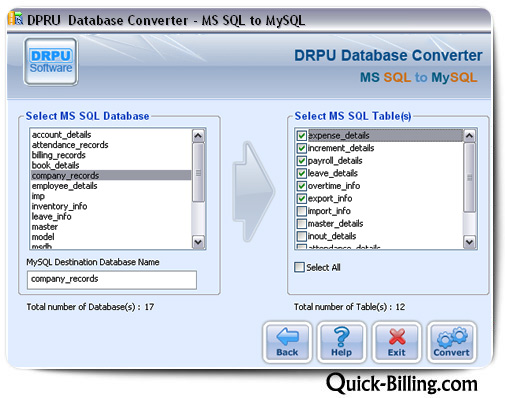Click the DRPU Software logo
Screen dimensions: 505x398
51,62
